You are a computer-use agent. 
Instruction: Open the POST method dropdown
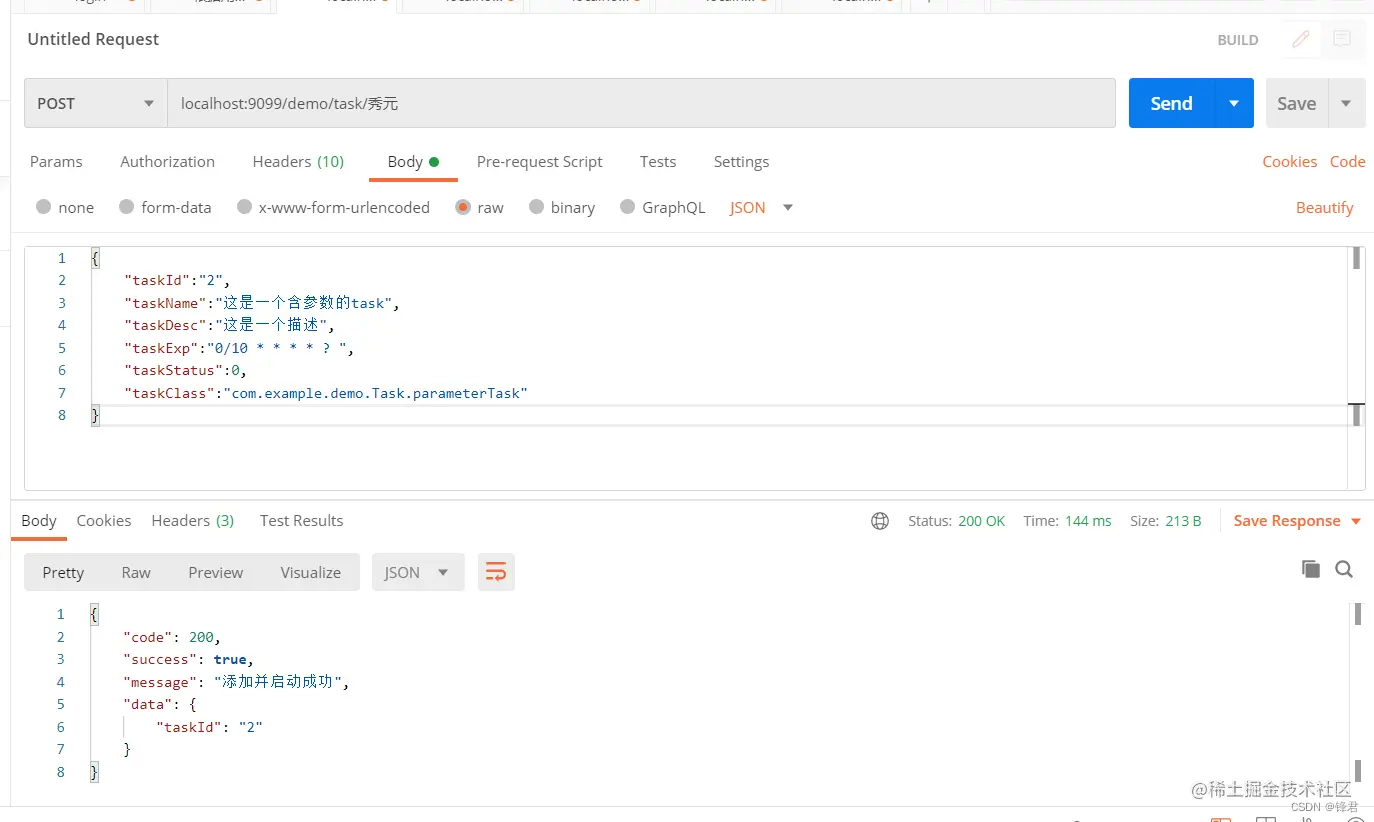tap(96, 103)
